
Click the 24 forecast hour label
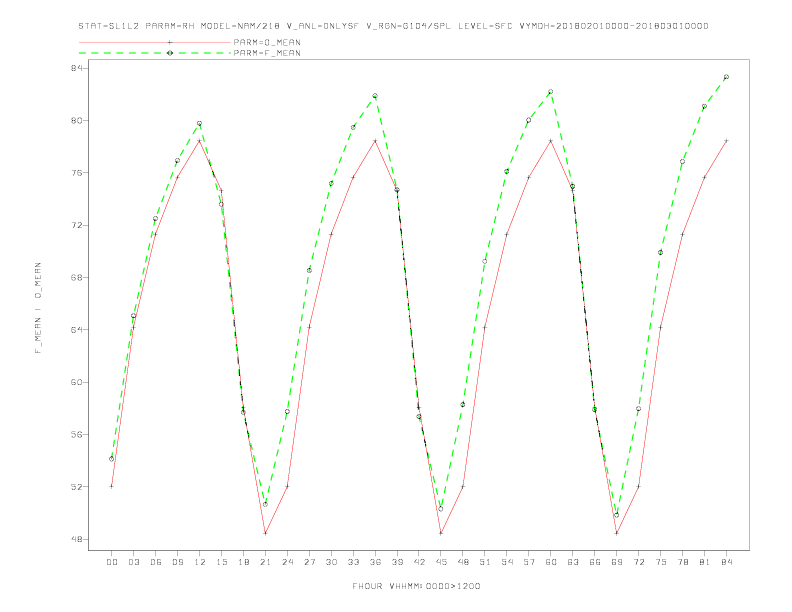coord(287,562)
